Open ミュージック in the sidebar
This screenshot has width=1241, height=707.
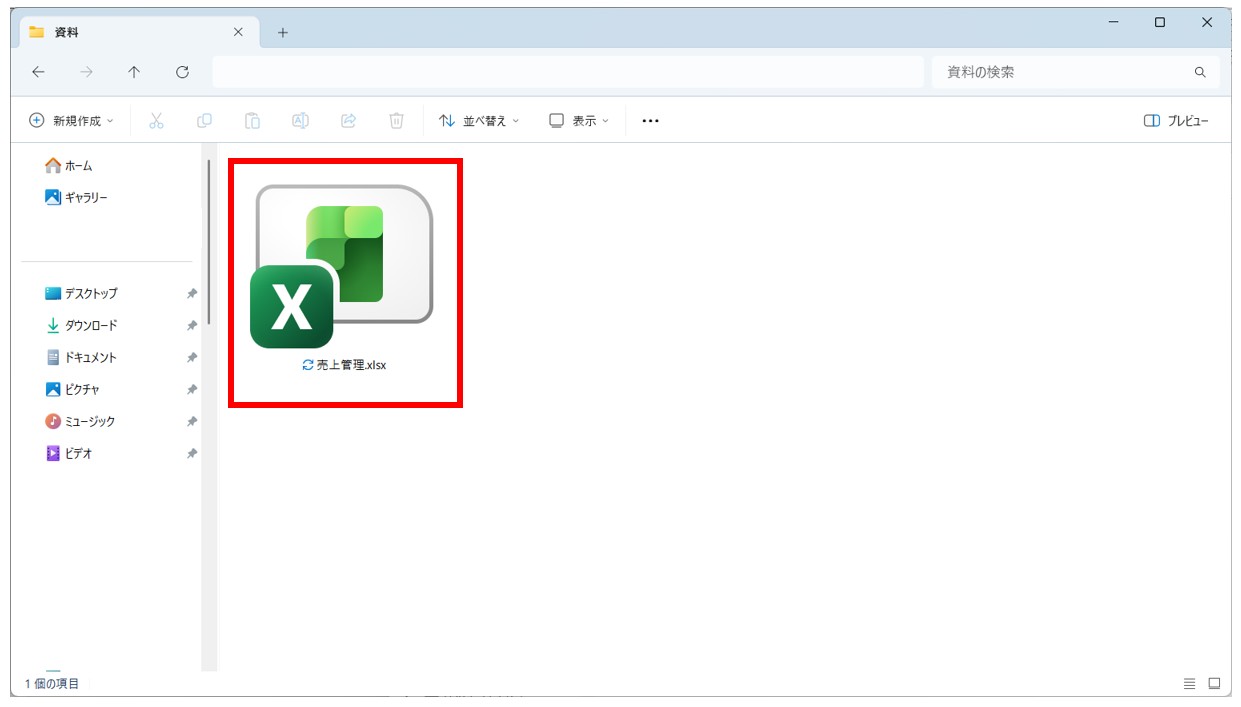point(80,422)
